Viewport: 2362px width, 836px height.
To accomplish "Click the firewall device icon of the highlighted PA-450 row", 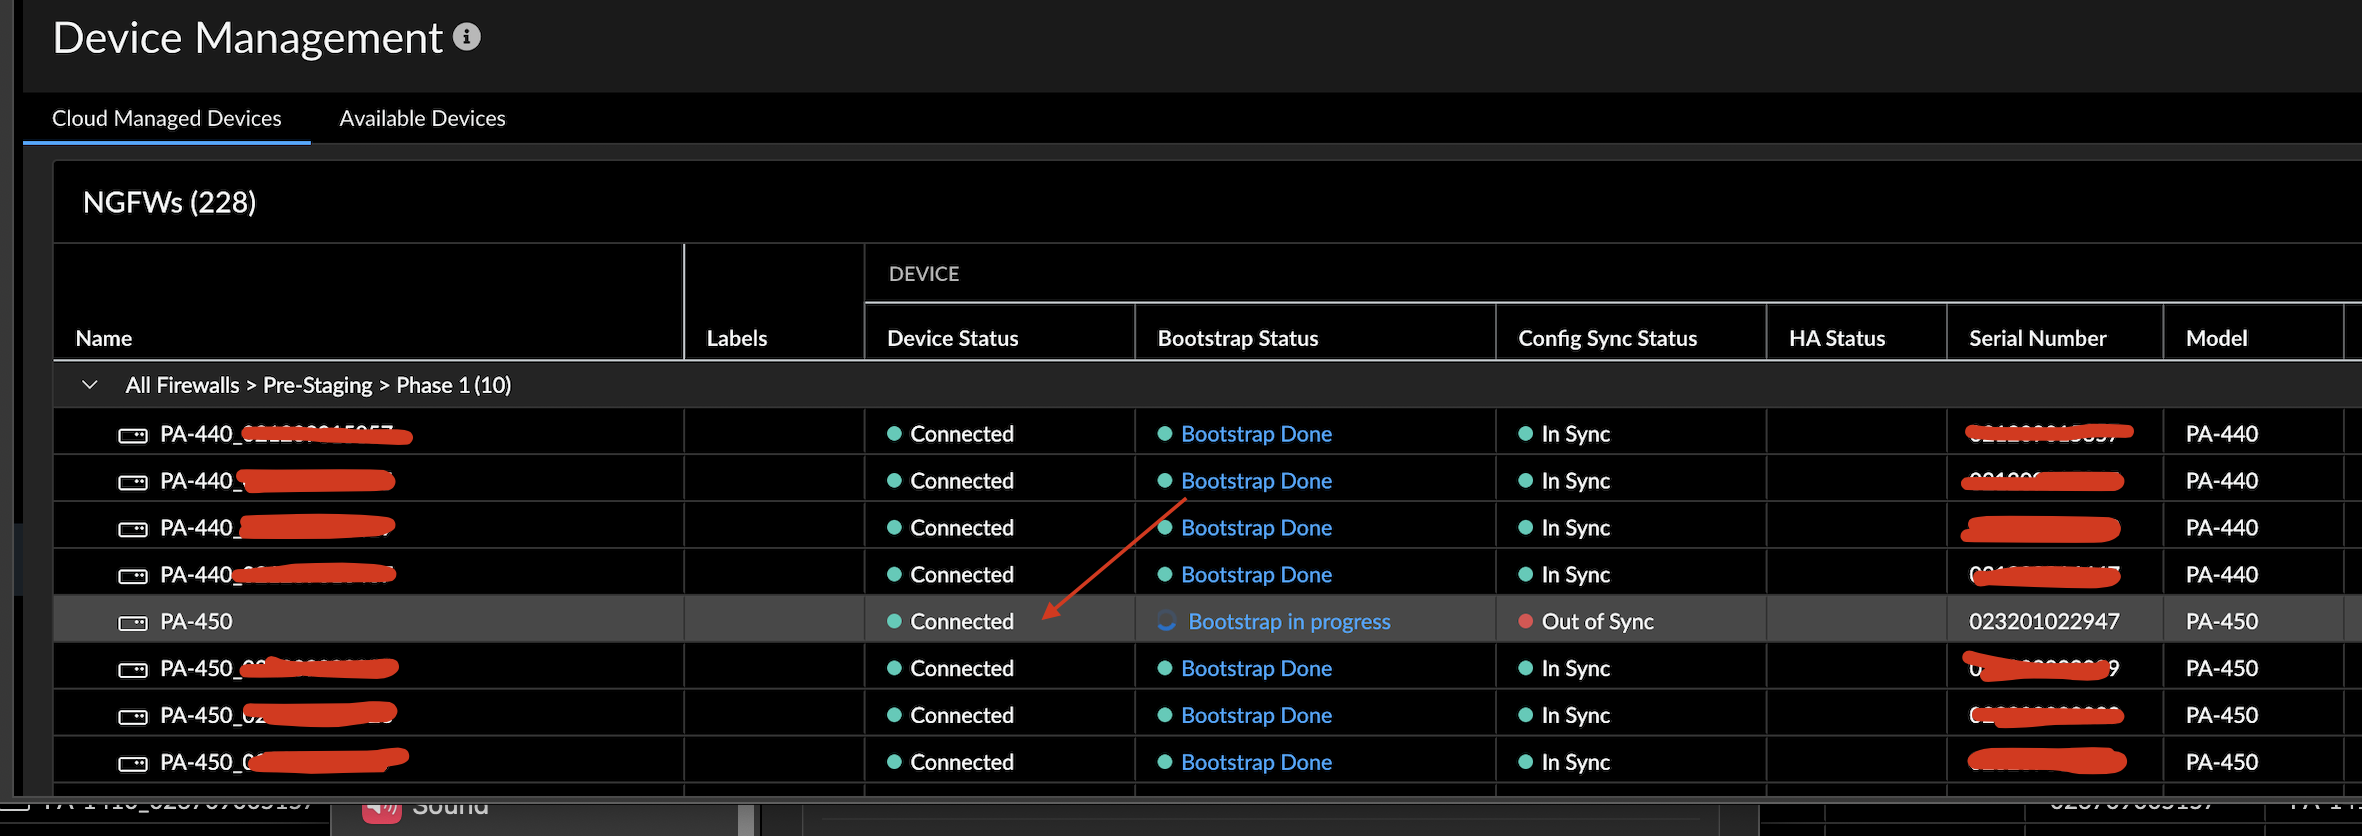I will 133,622.
